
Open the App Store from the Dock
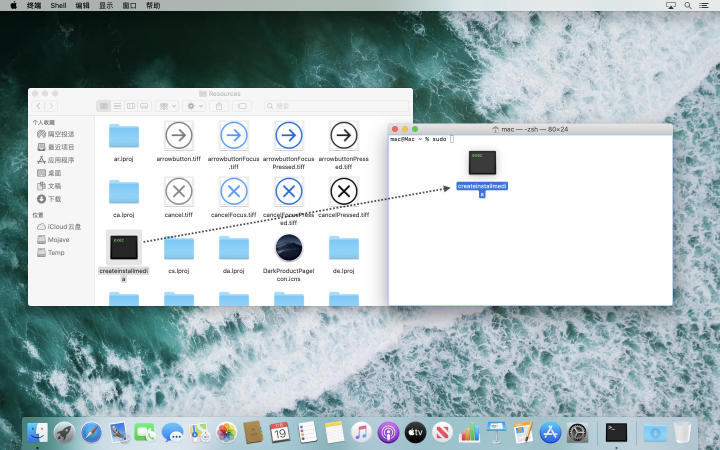pyautogui.click(x=551, y=433)
